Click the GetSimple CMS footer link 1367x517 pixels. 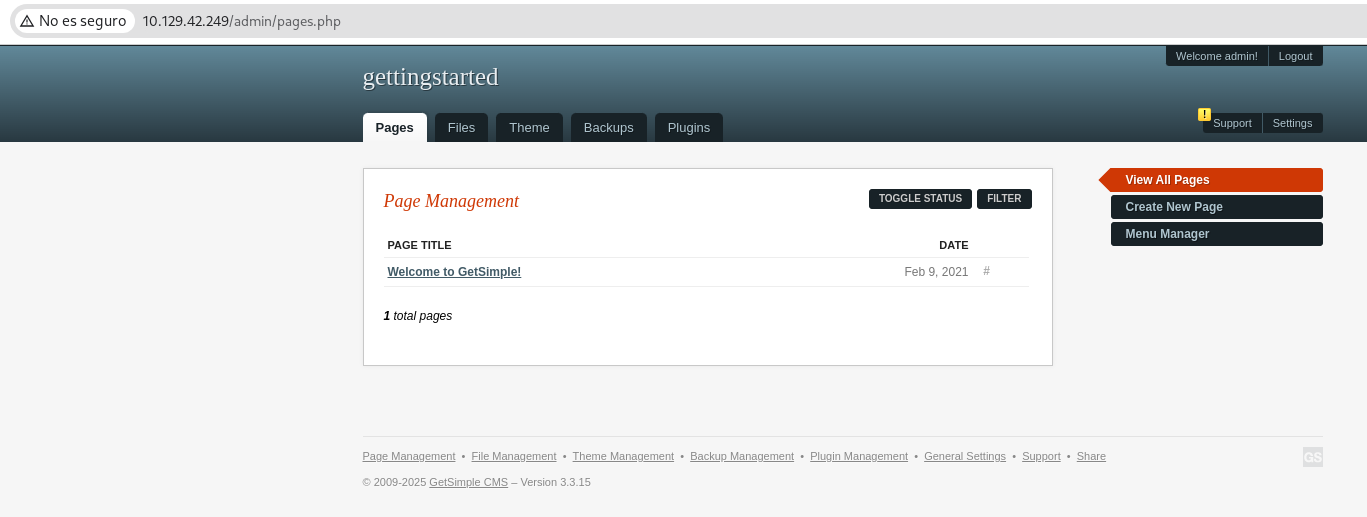pyautogui.click(x=468, y=482)
